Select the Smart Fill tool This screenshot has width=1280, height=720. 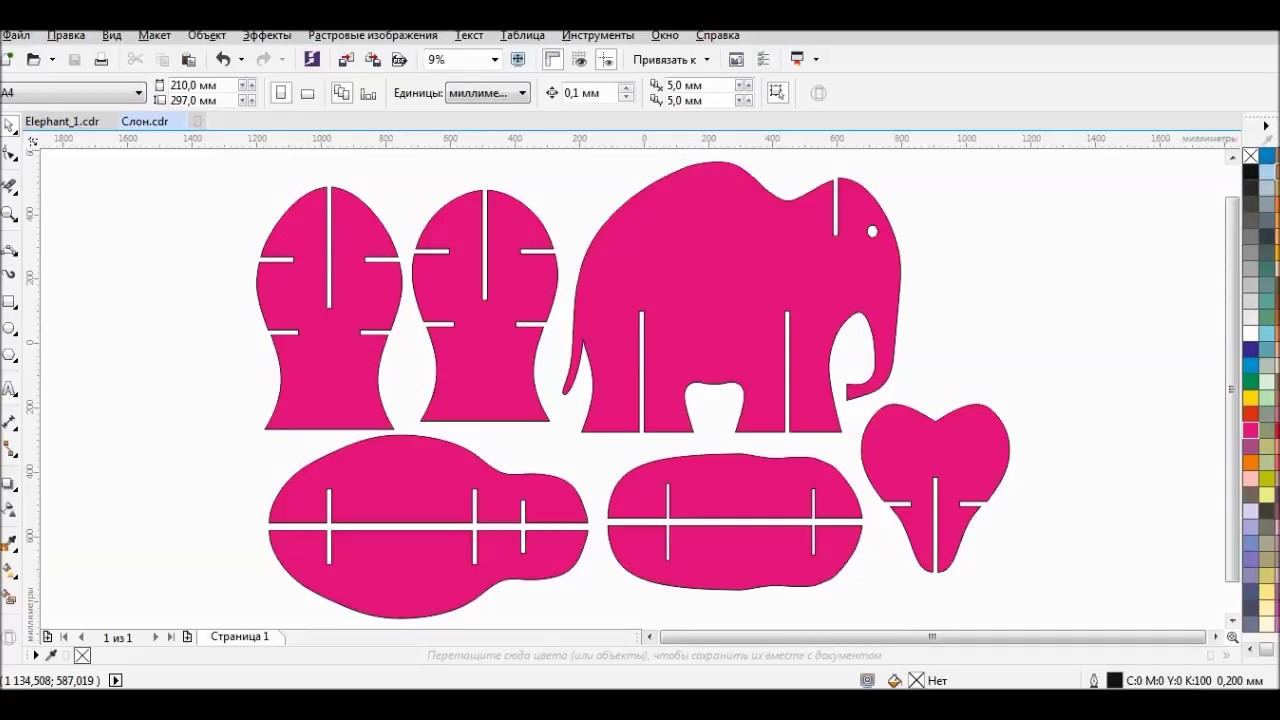pyautogui.click(x=10, y=598)
